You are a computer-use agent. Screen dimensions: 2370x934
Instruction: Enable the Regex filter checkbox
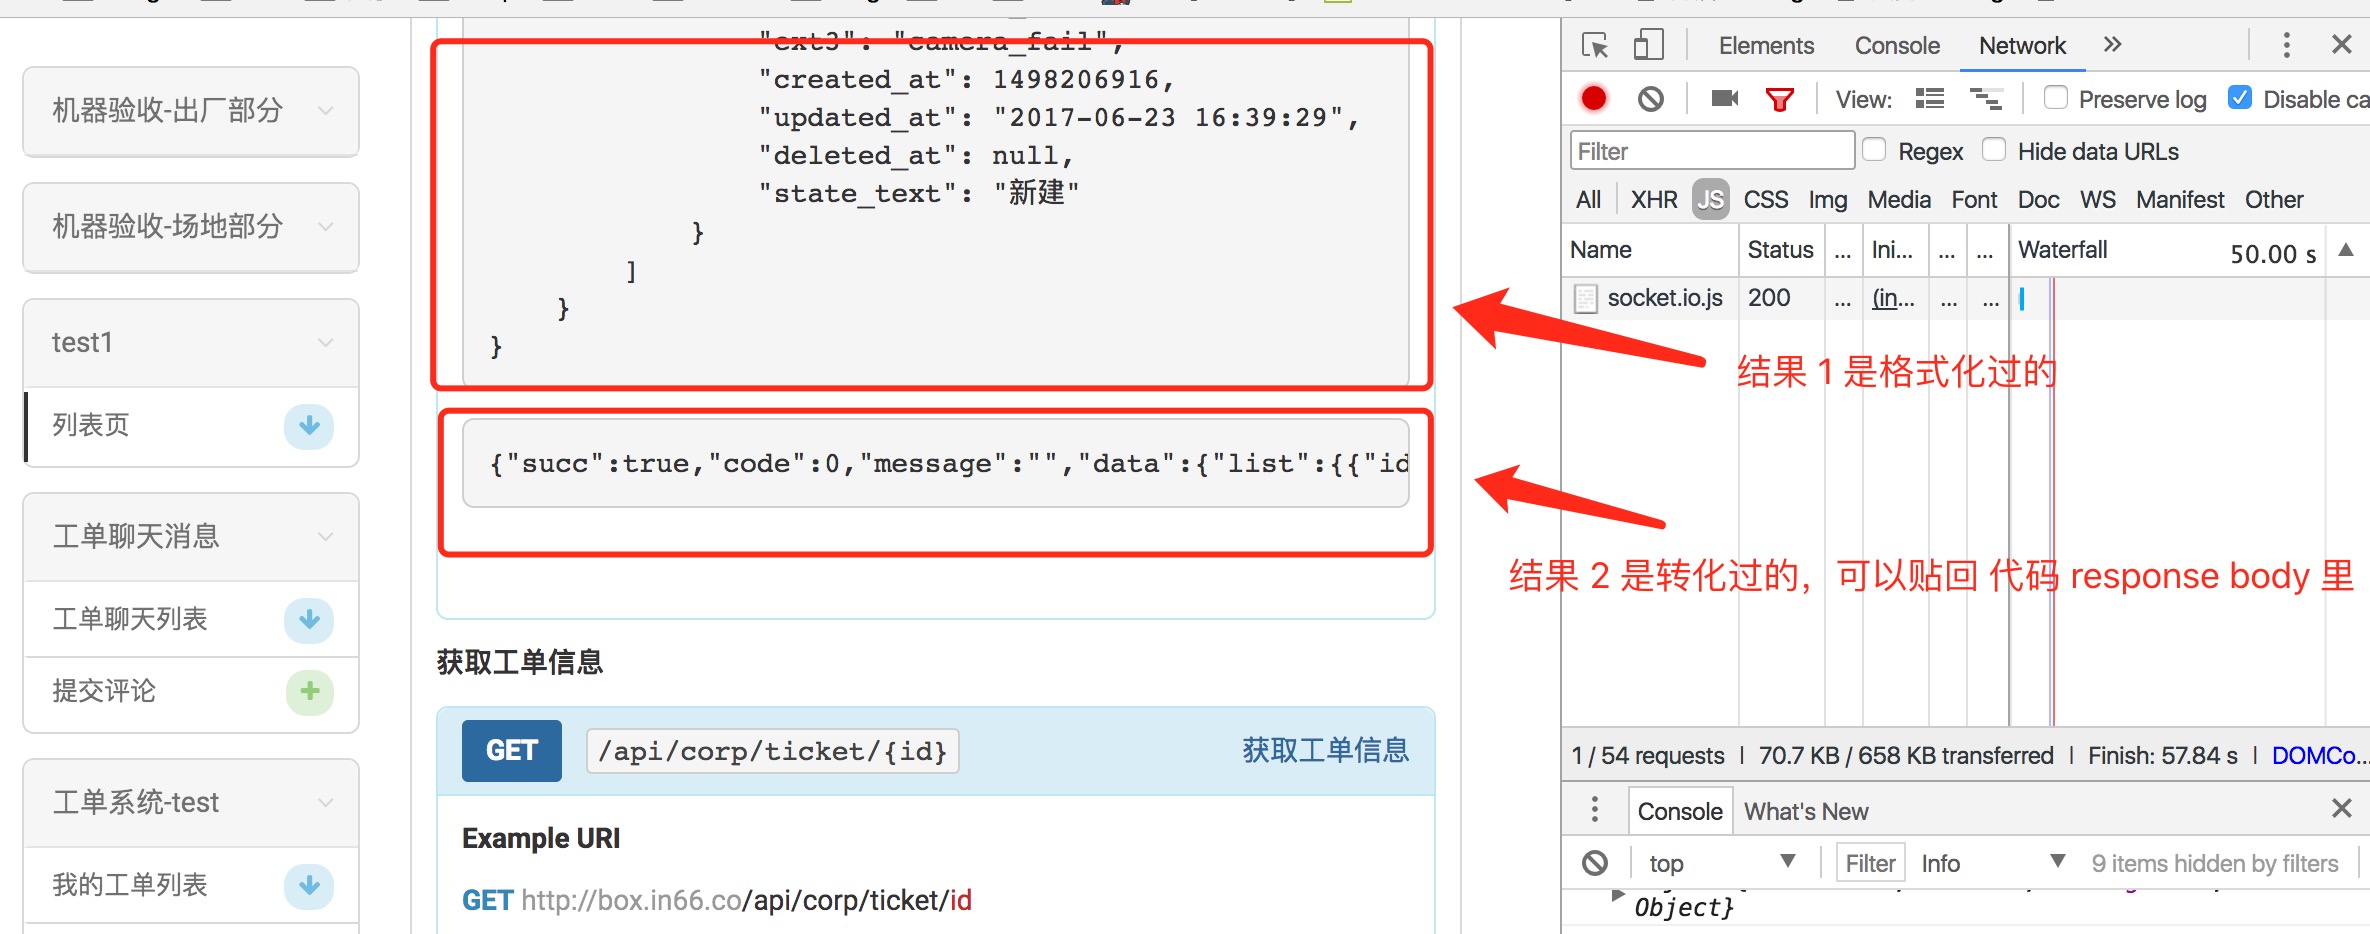(1874, 150)
